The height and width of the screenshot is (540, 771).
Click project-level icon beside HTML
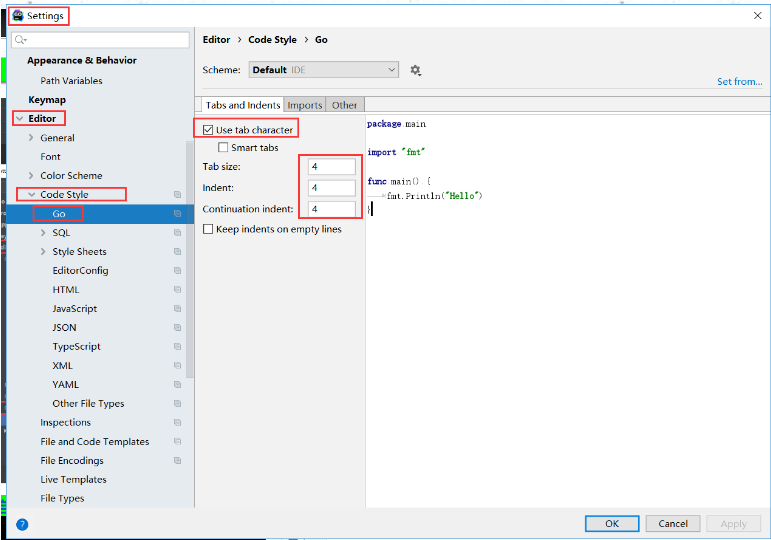178,290
